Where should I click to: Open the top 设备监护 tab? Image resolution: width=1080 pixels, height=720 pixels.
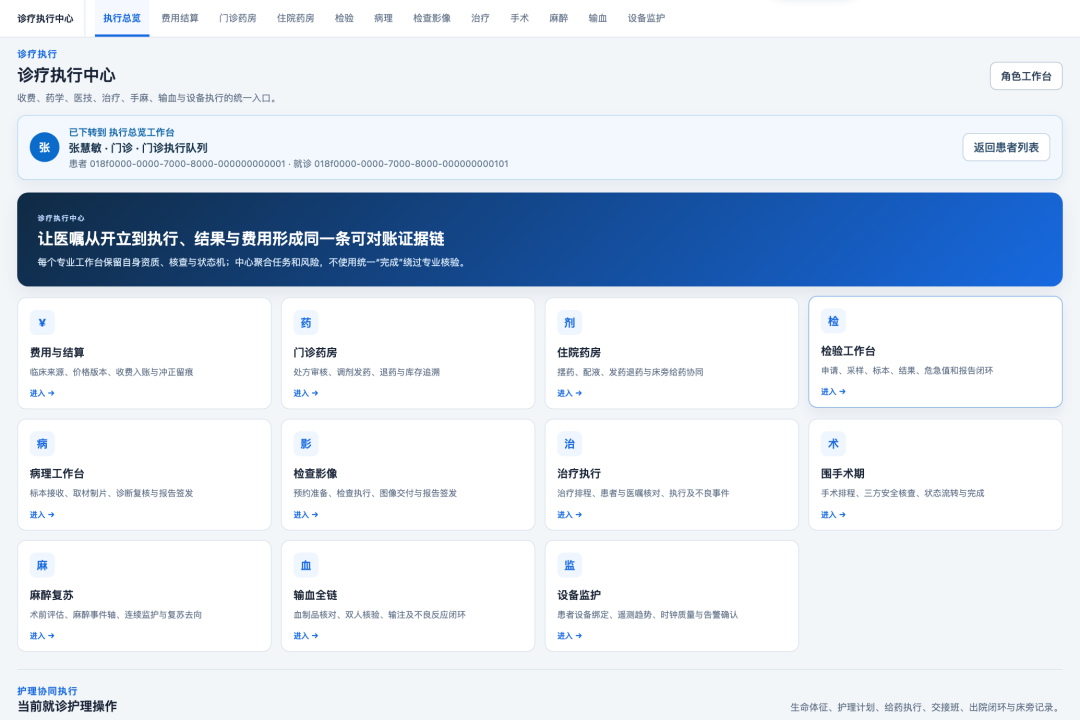pyautogui.click(x=646, y=18)
